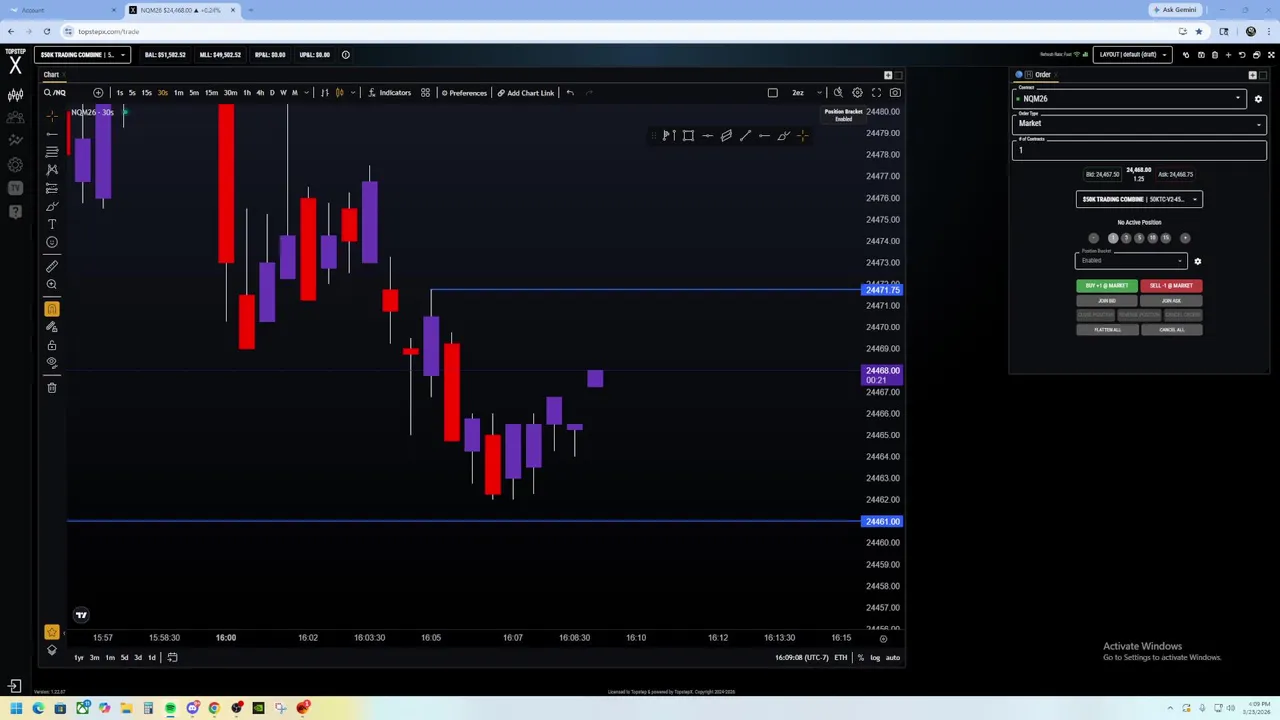Click FLATTEN ALL button

tap(1107, 330)
